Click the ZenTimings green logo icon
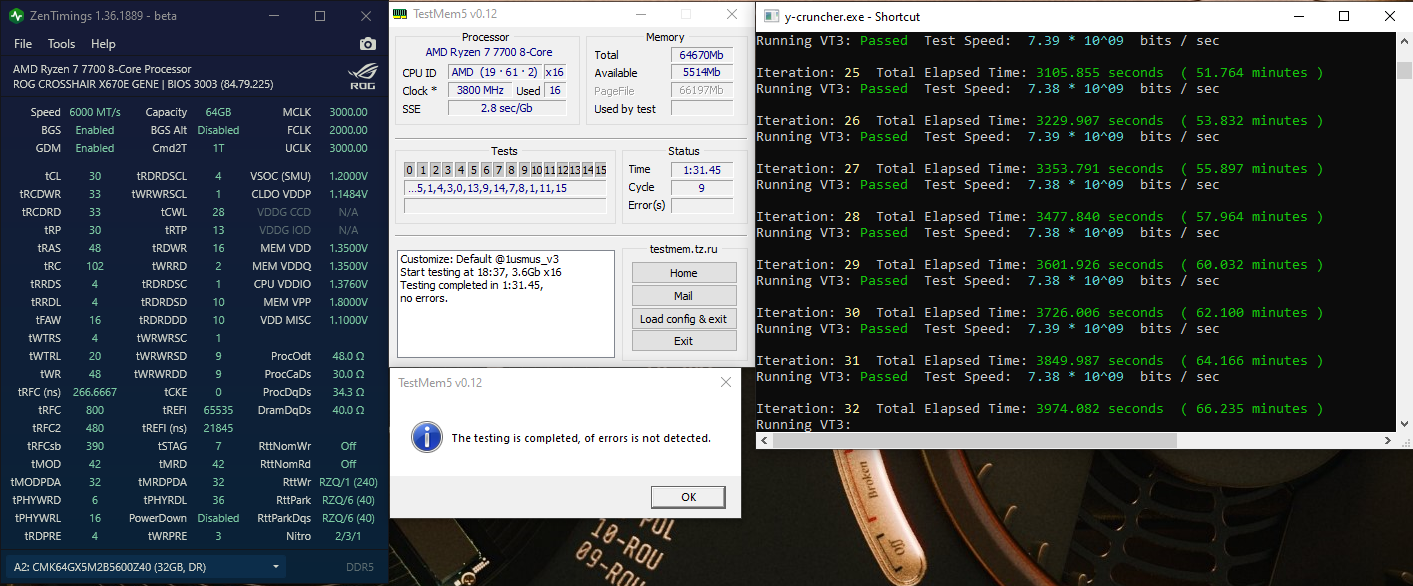 tap(16, 16)
